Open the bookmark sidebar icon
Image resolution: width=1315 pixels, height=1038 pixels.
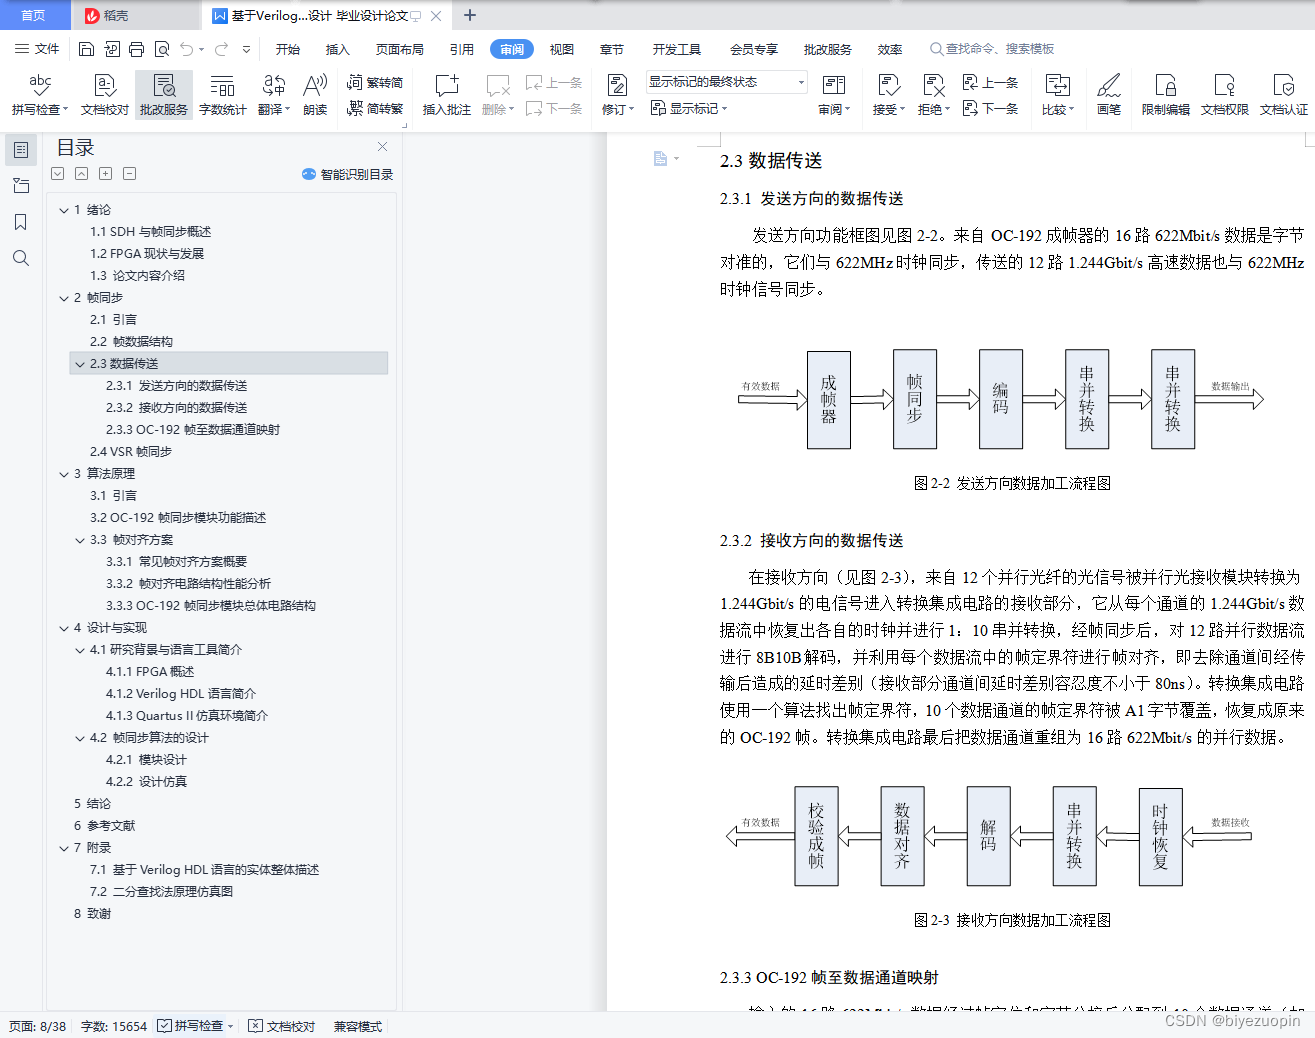click(x=21, y=222)
